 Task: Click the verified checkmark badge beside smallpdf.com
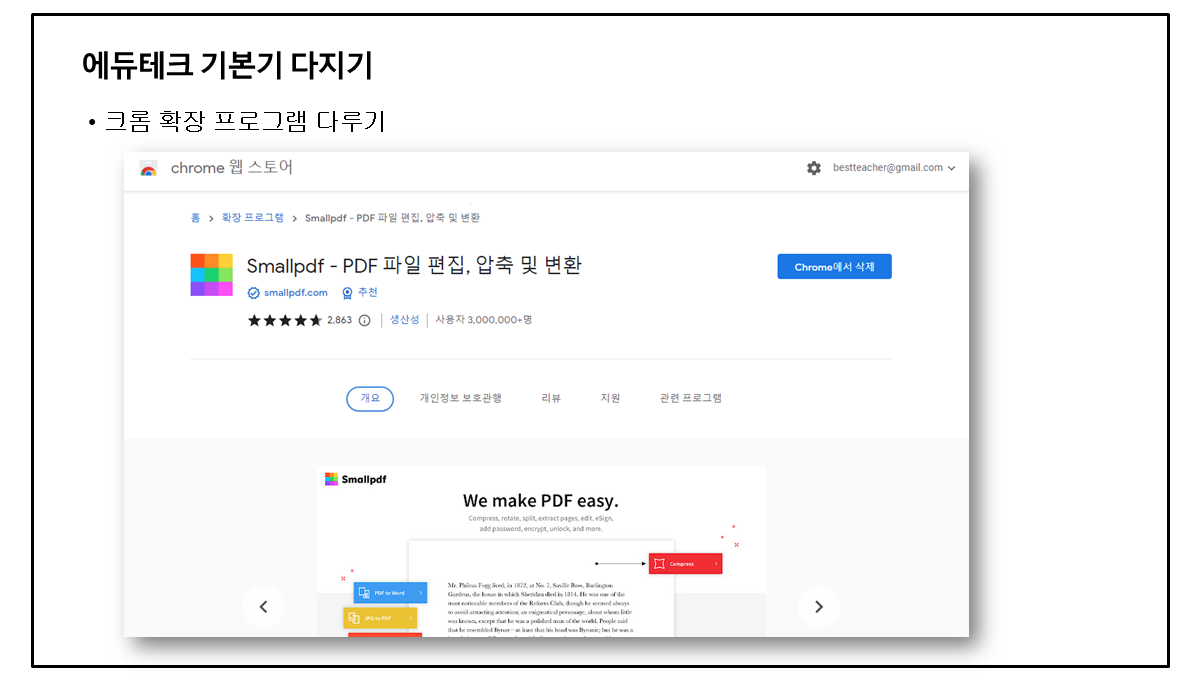click(254, 293)
